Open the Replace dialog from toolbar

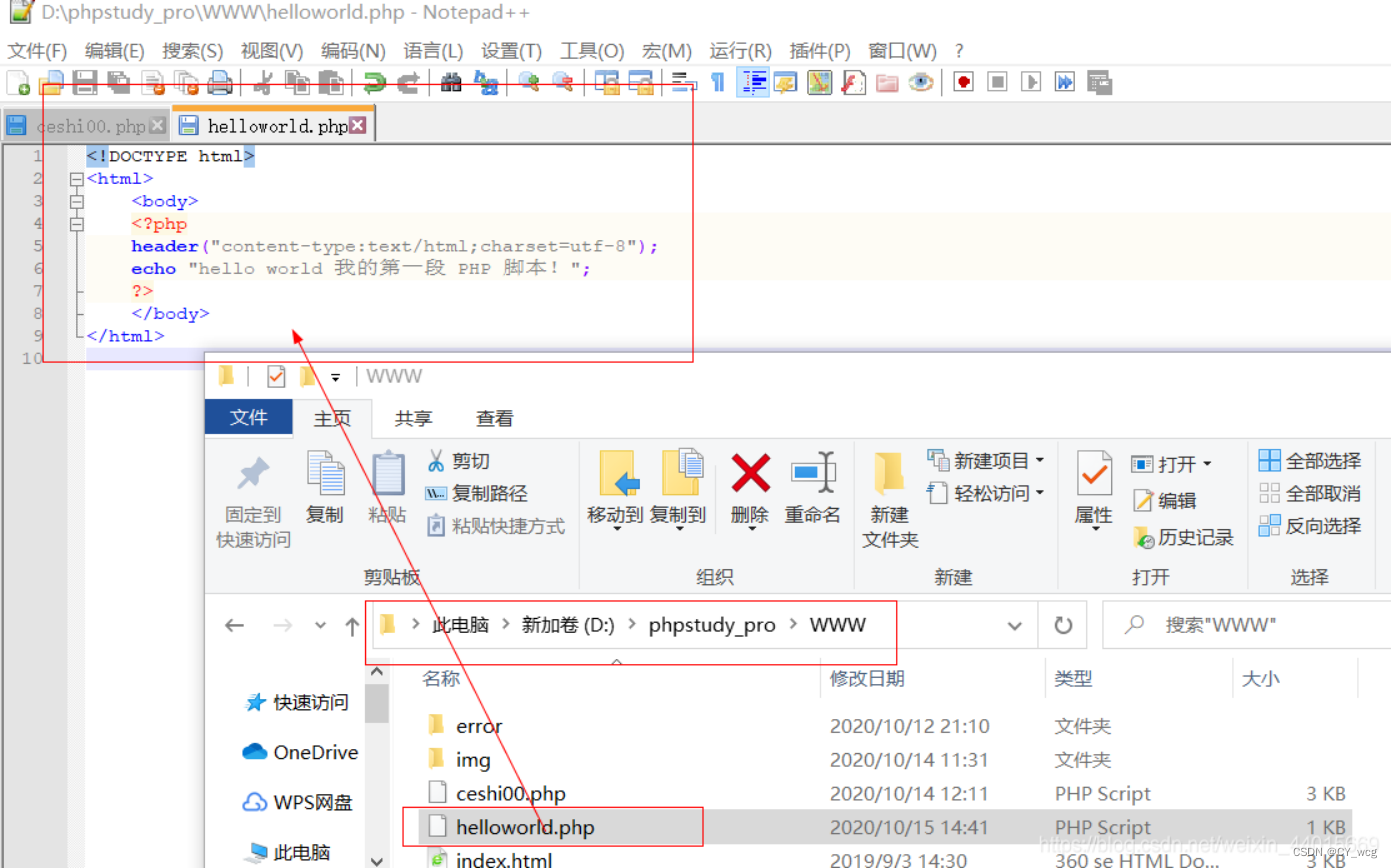[485, 83]
